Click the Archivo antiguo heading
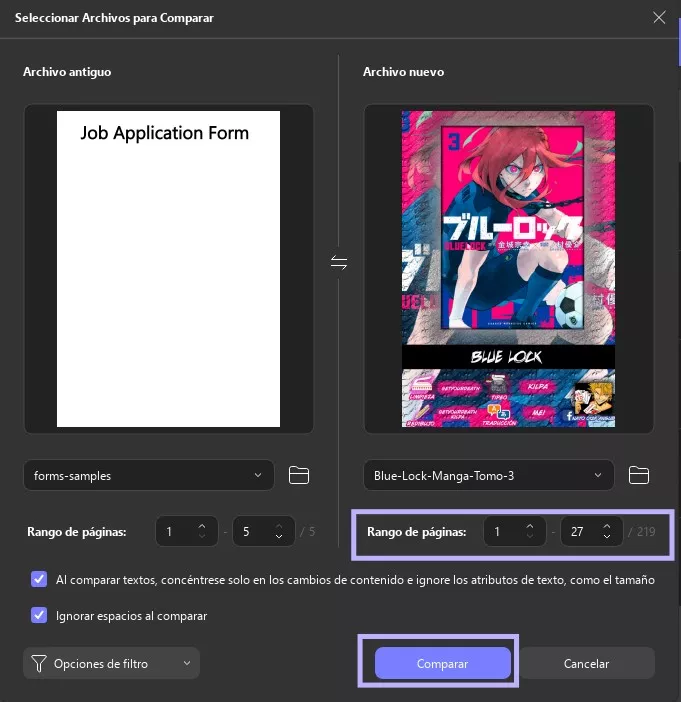681x702 pixels. (x=67, y=72)
